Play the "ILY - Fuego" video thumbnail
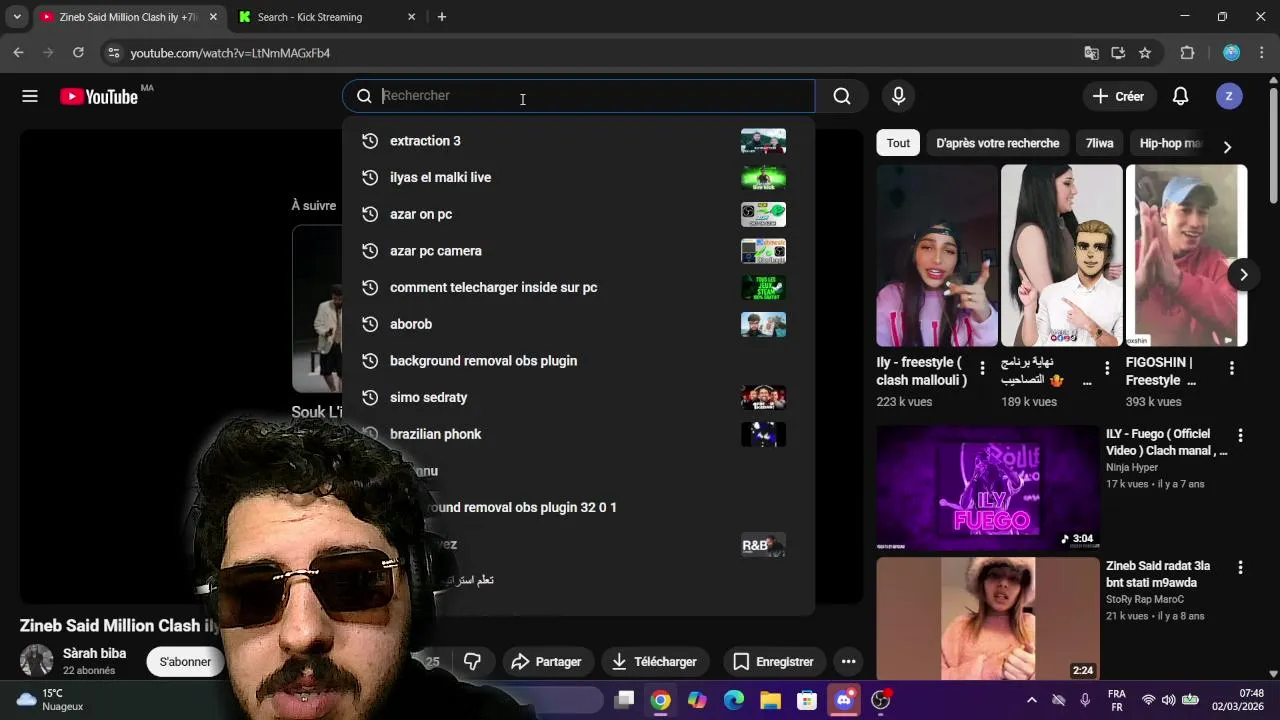 [x=988, y=488]
